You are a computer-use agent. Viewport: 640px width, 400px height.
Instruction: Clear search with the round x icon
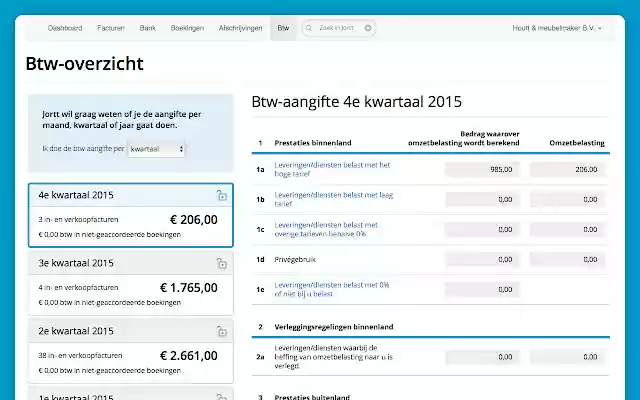point(368,28)
